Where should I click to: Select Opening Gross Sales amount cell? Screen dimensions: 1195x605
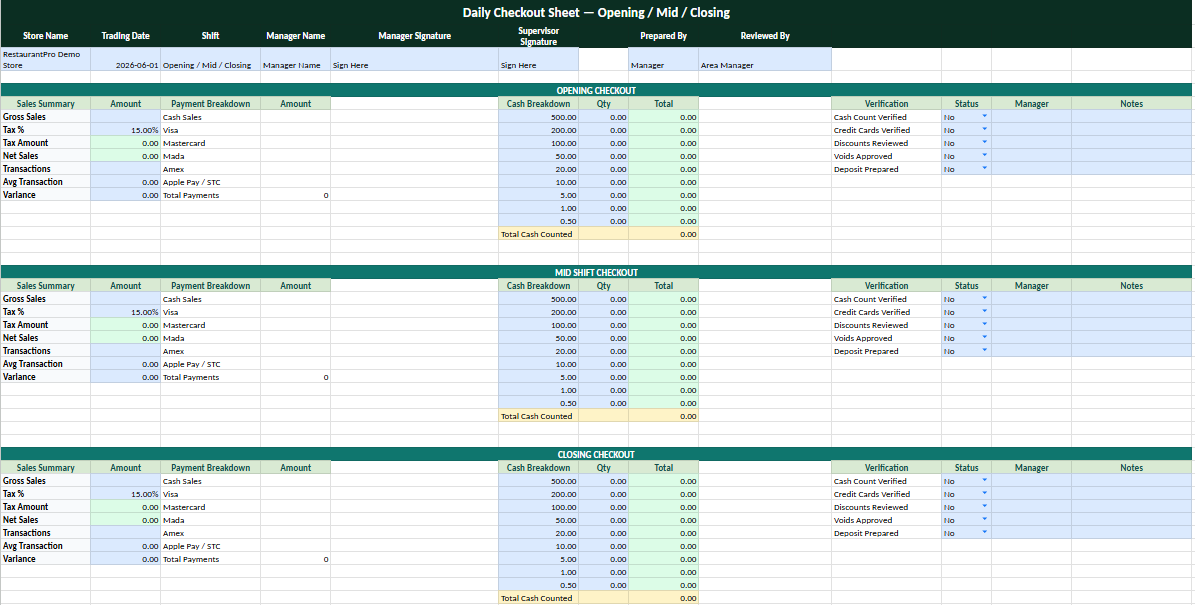[x=126, y=117]
